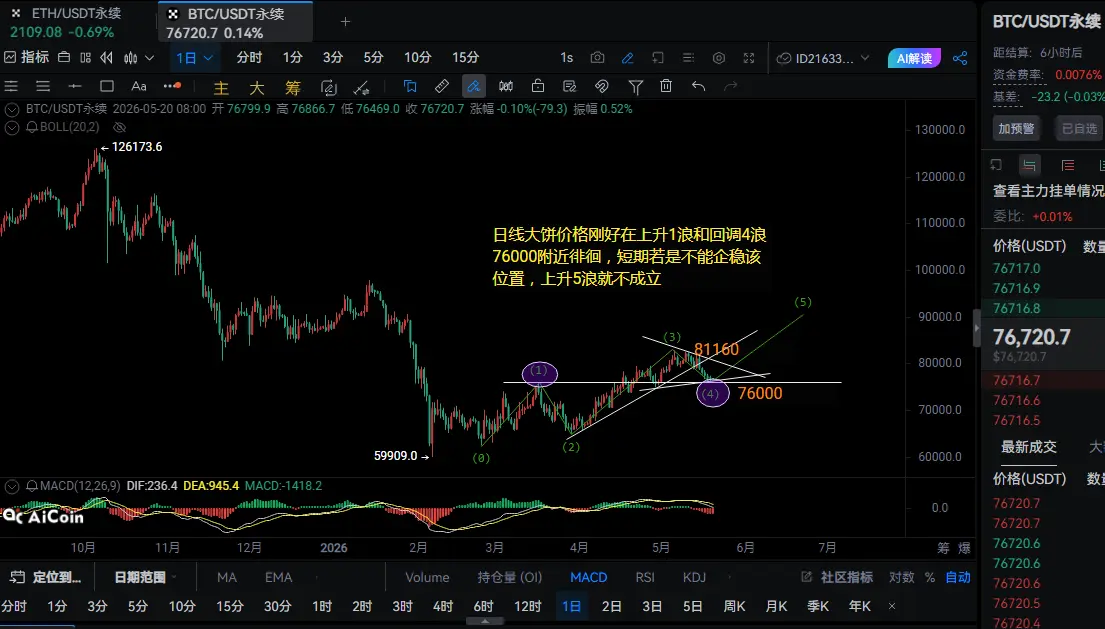Click the share icon beside AI解读
Viewport: 1105px width, 629px height.
coord(960,58)
